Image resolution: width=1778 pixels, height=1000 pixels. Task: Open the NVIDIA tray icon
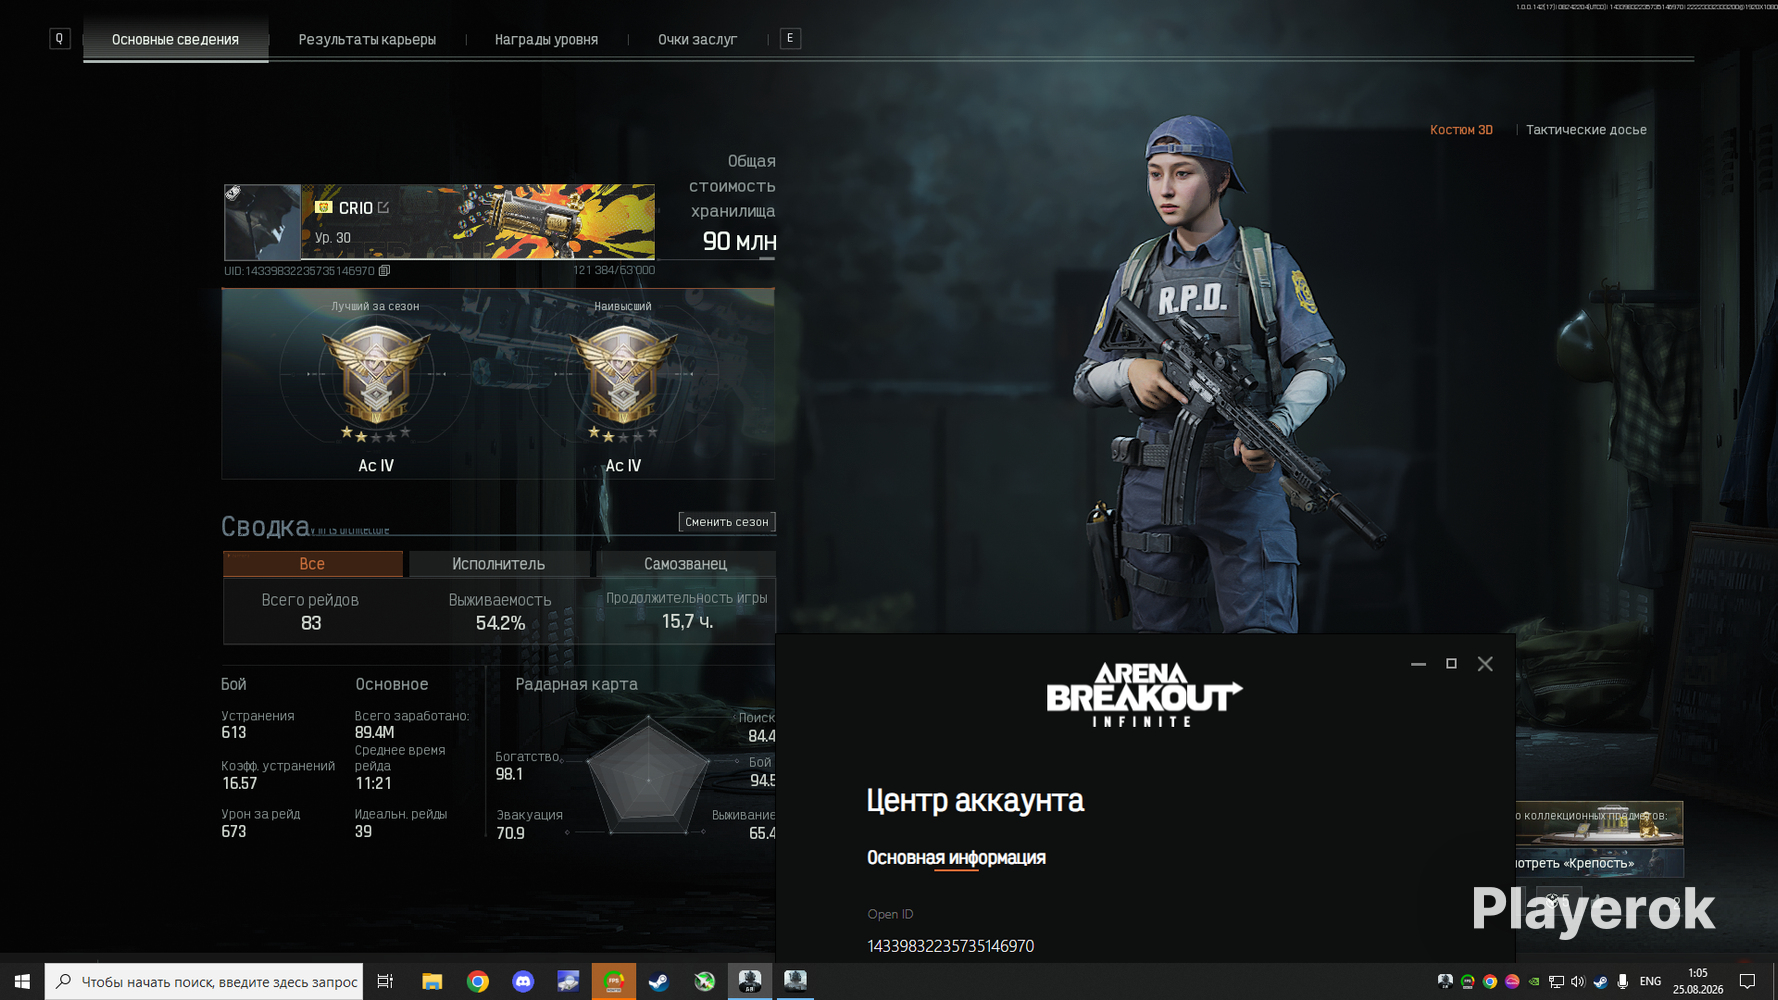click(x=1534, y=982)
